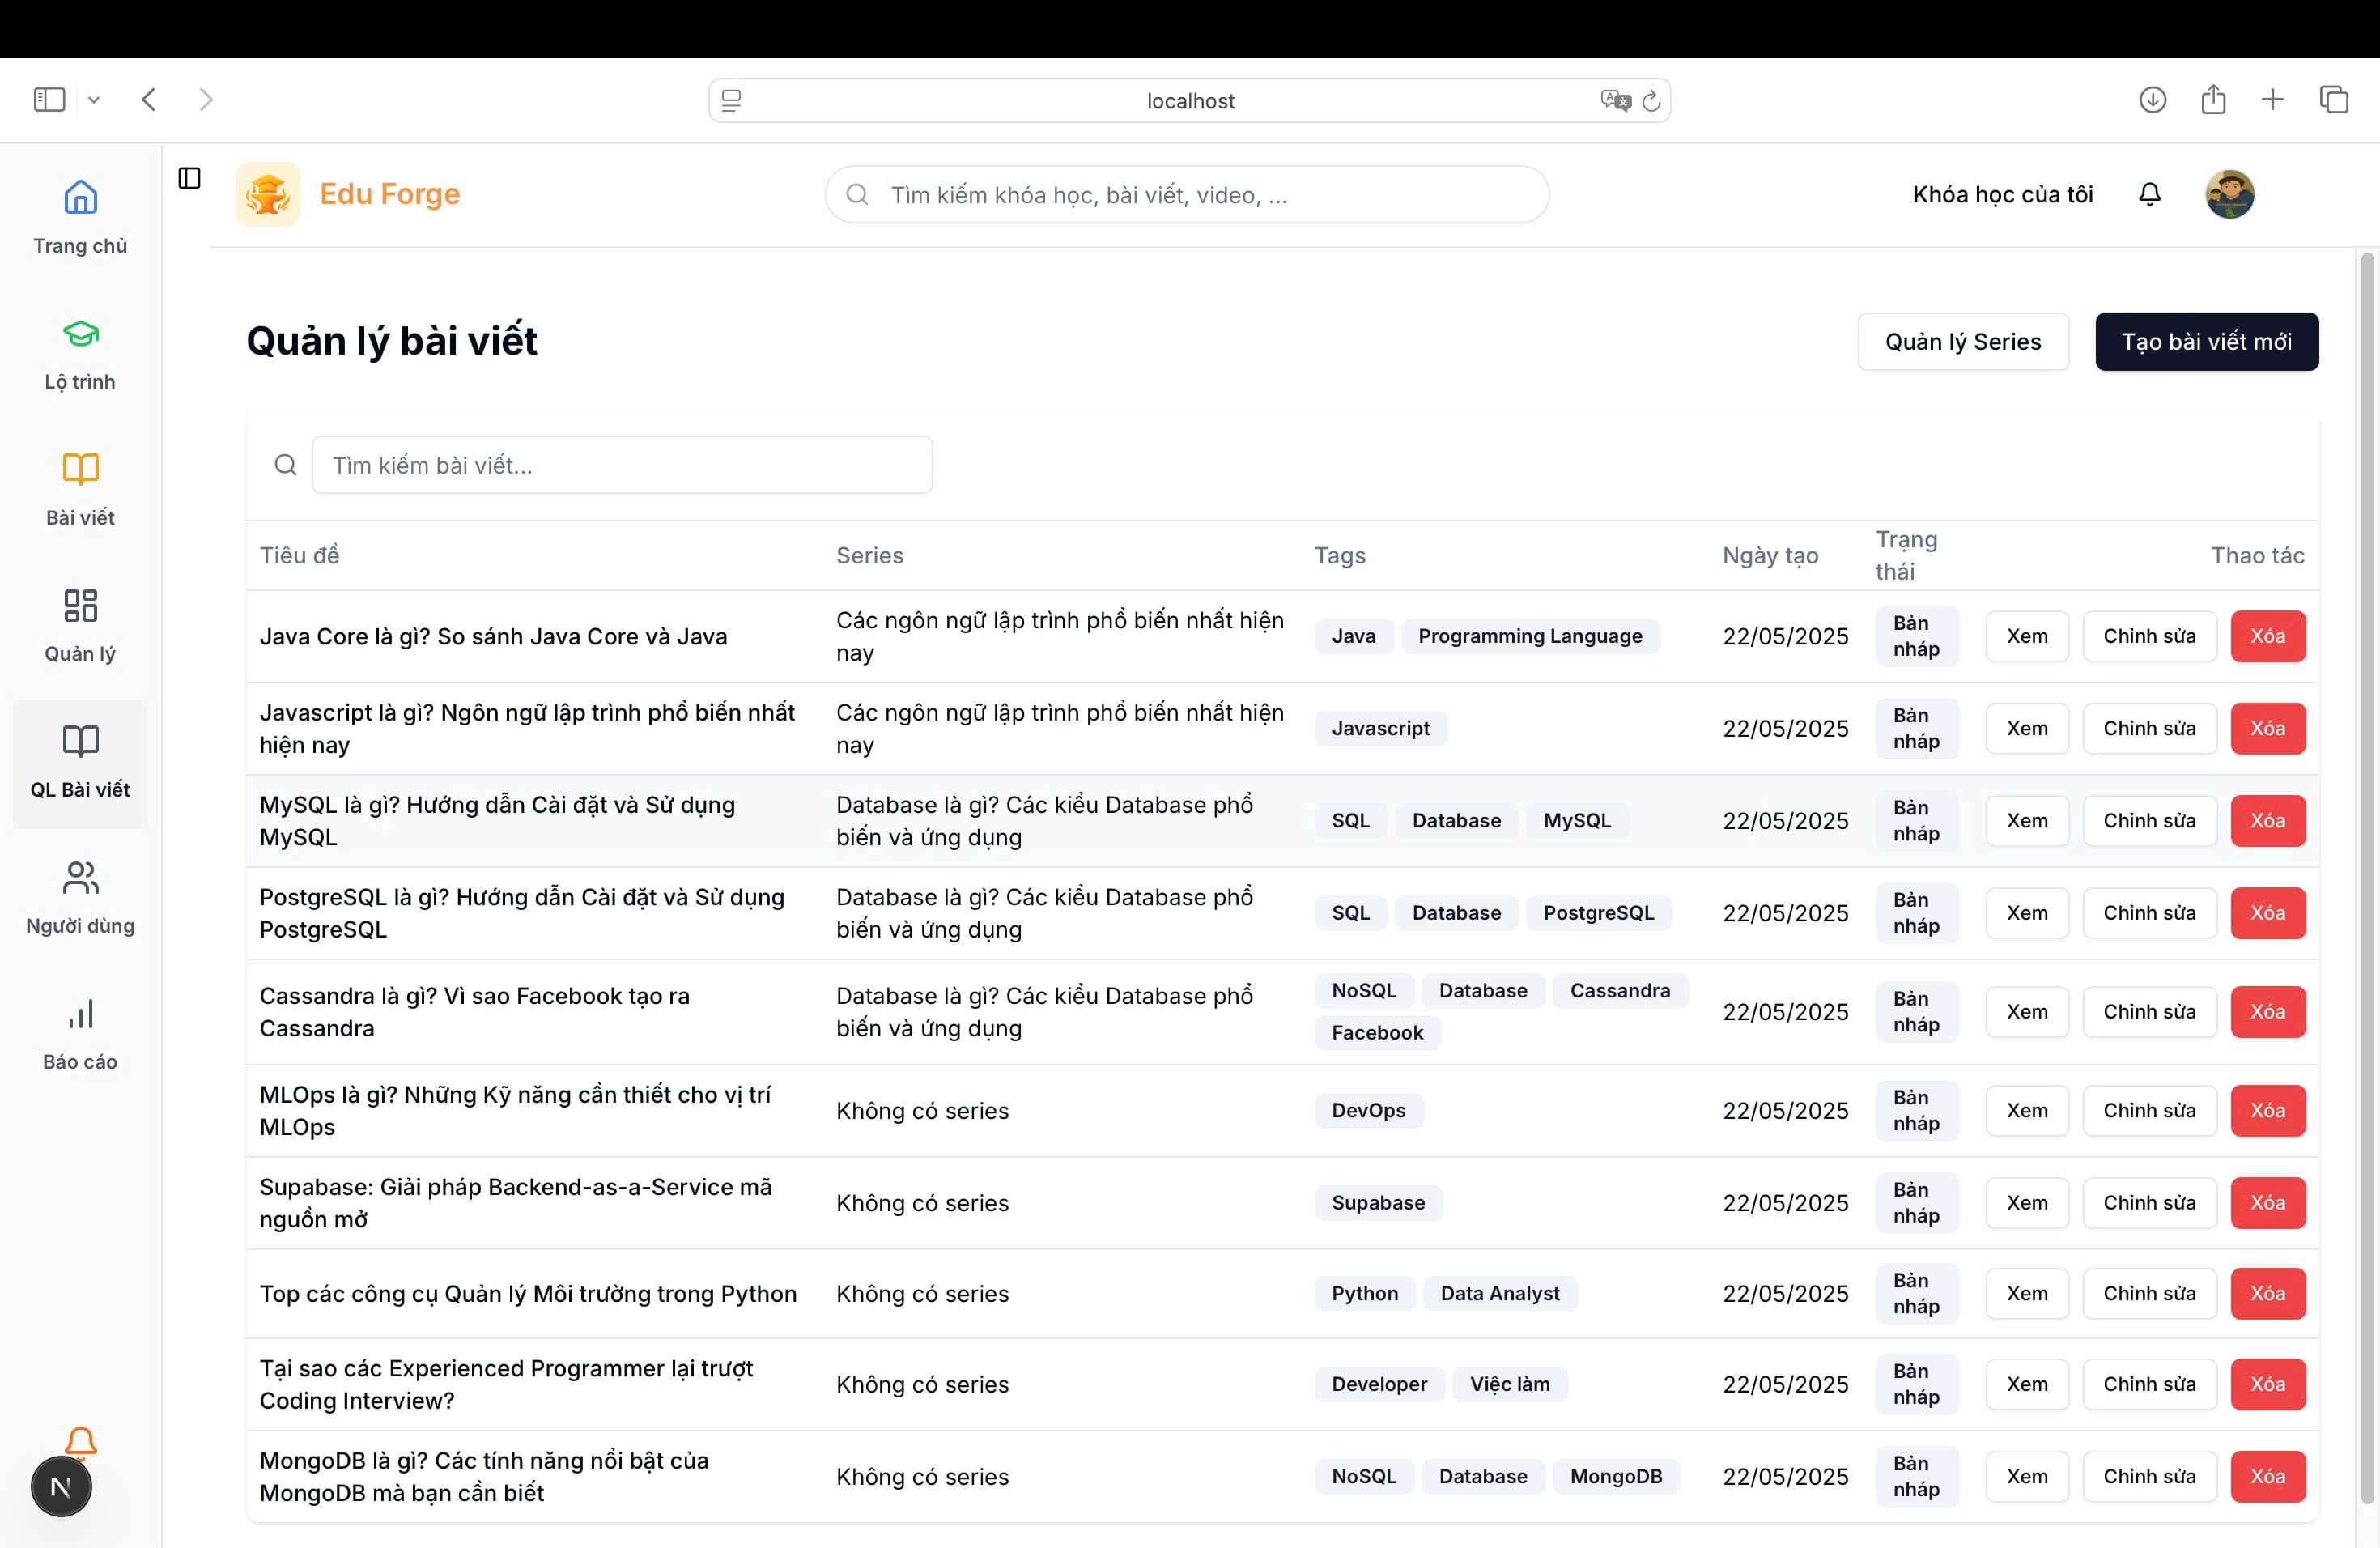The width and height of the screenshot is (2380, 1548).
Task: Open the Lộ trình graduation cap icon
Action: coord(80,333)
